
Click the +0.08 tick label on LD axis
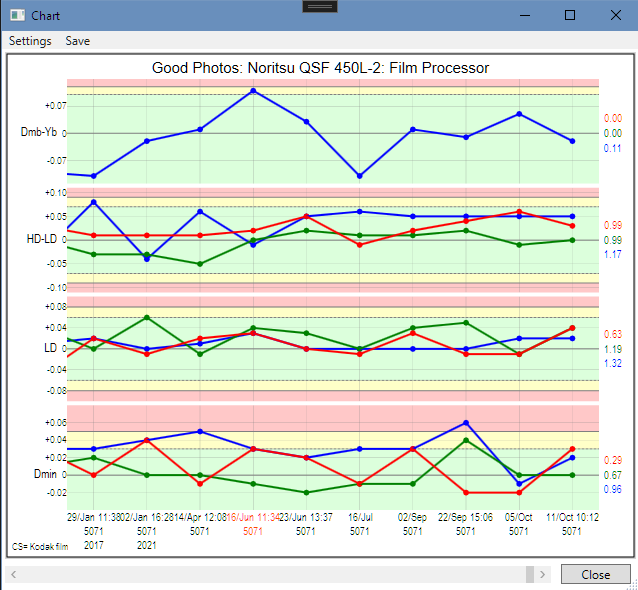coord(56,306)
